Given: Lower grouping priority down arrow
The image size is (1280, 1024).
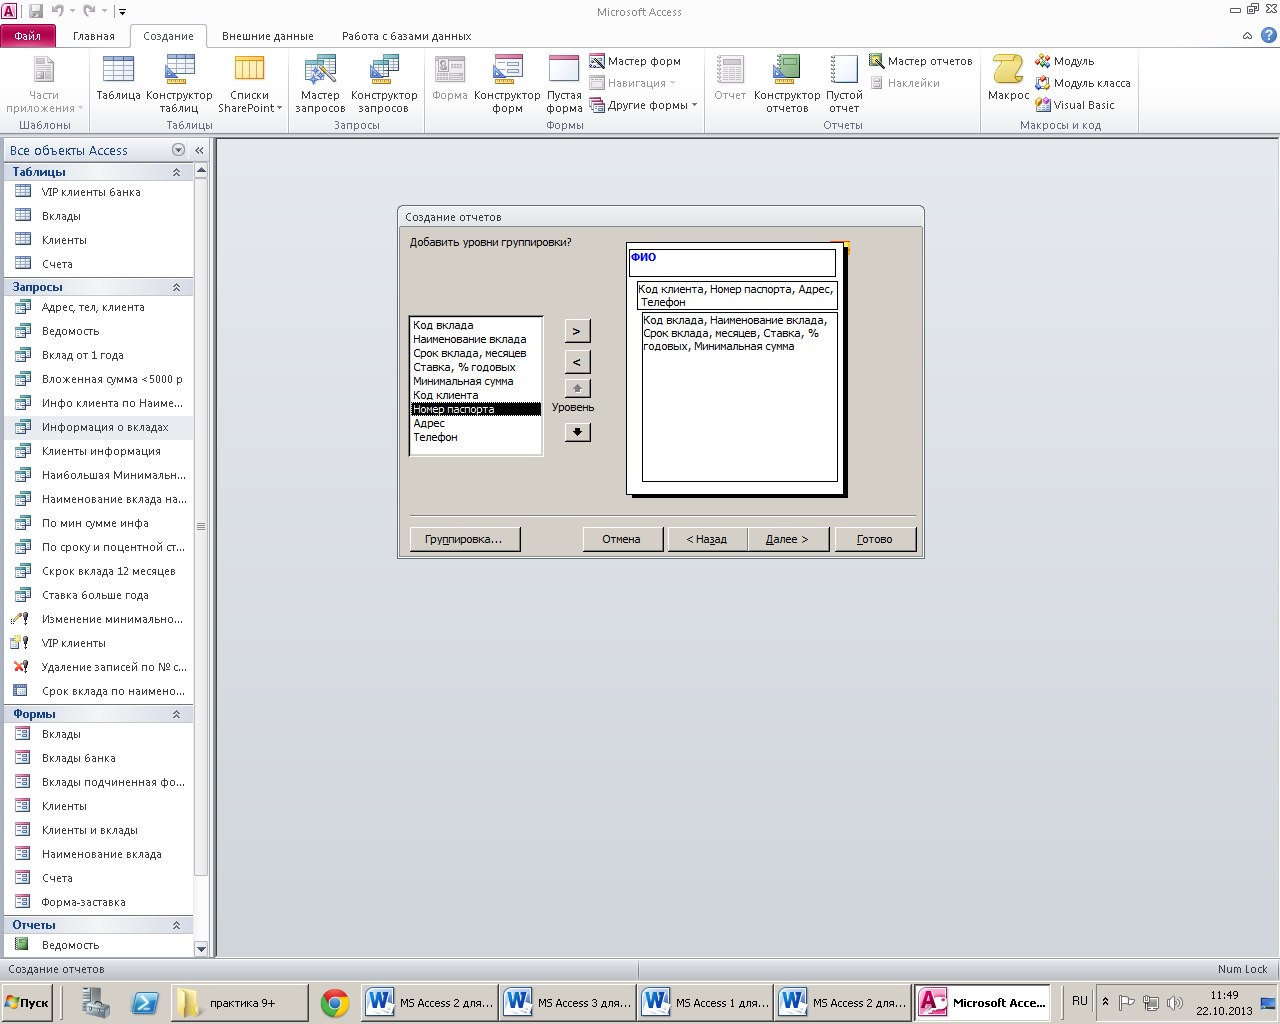Looking at the screenshot, I should (x=577, y=432).
